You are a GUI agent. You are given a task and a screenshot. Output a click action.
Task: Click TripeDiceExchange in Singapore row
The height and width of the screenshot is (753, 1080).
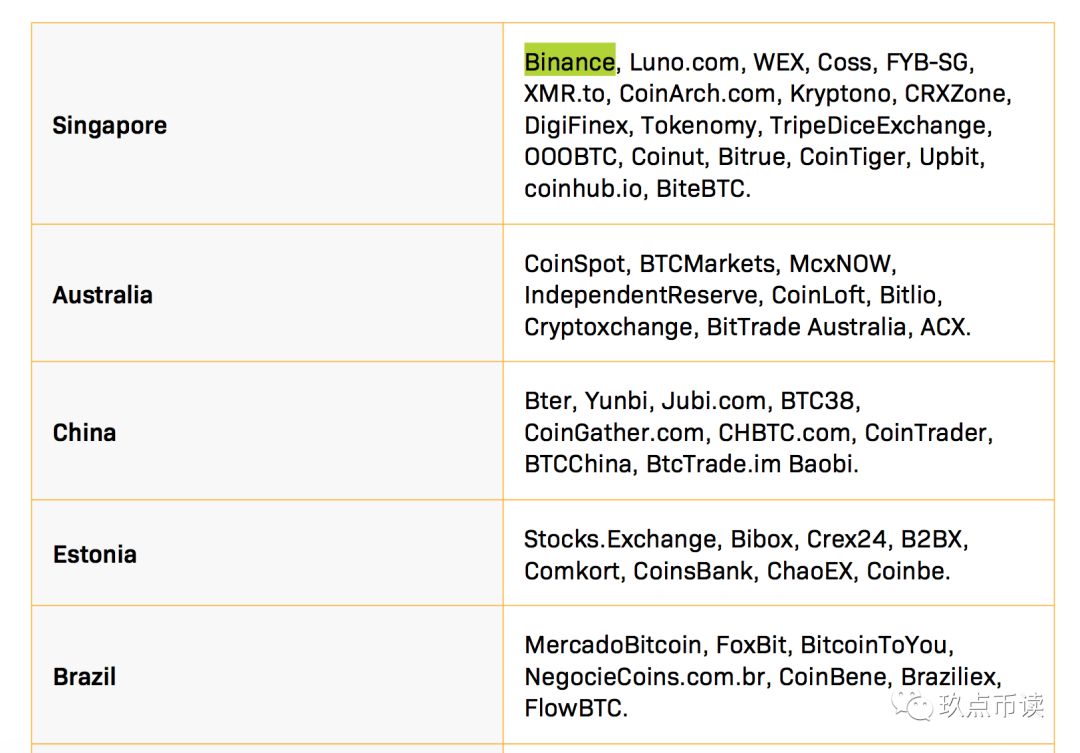coord(878,125)
